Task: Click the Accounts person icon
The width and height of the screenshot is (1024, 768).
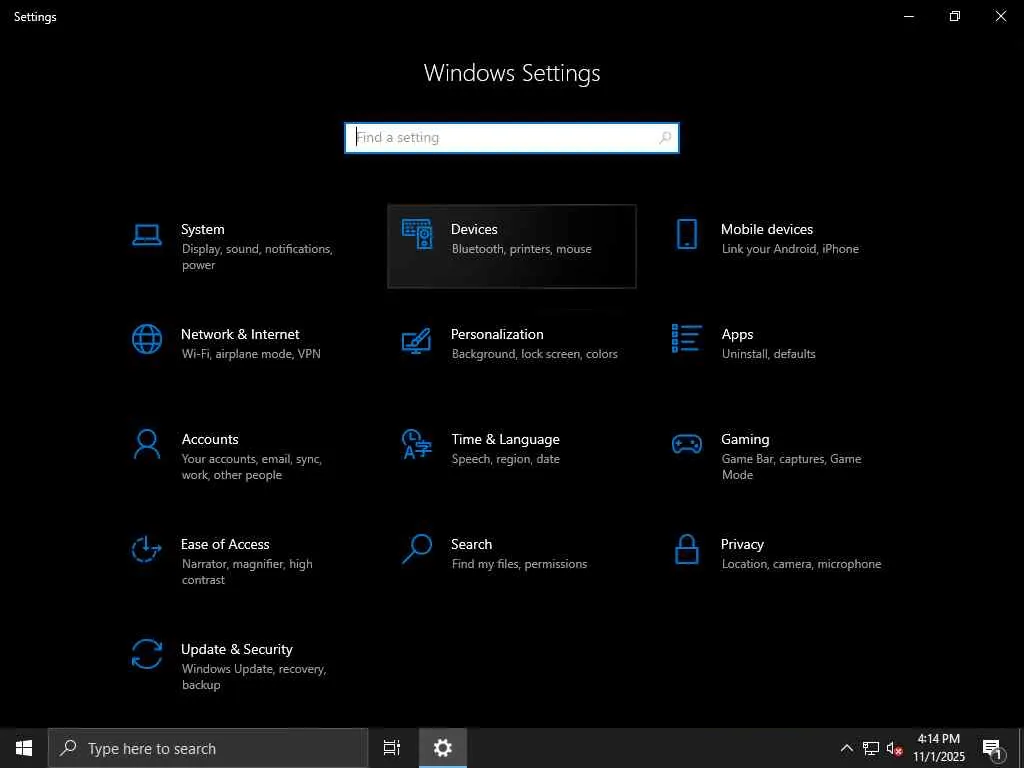Action: click(147, 444)
